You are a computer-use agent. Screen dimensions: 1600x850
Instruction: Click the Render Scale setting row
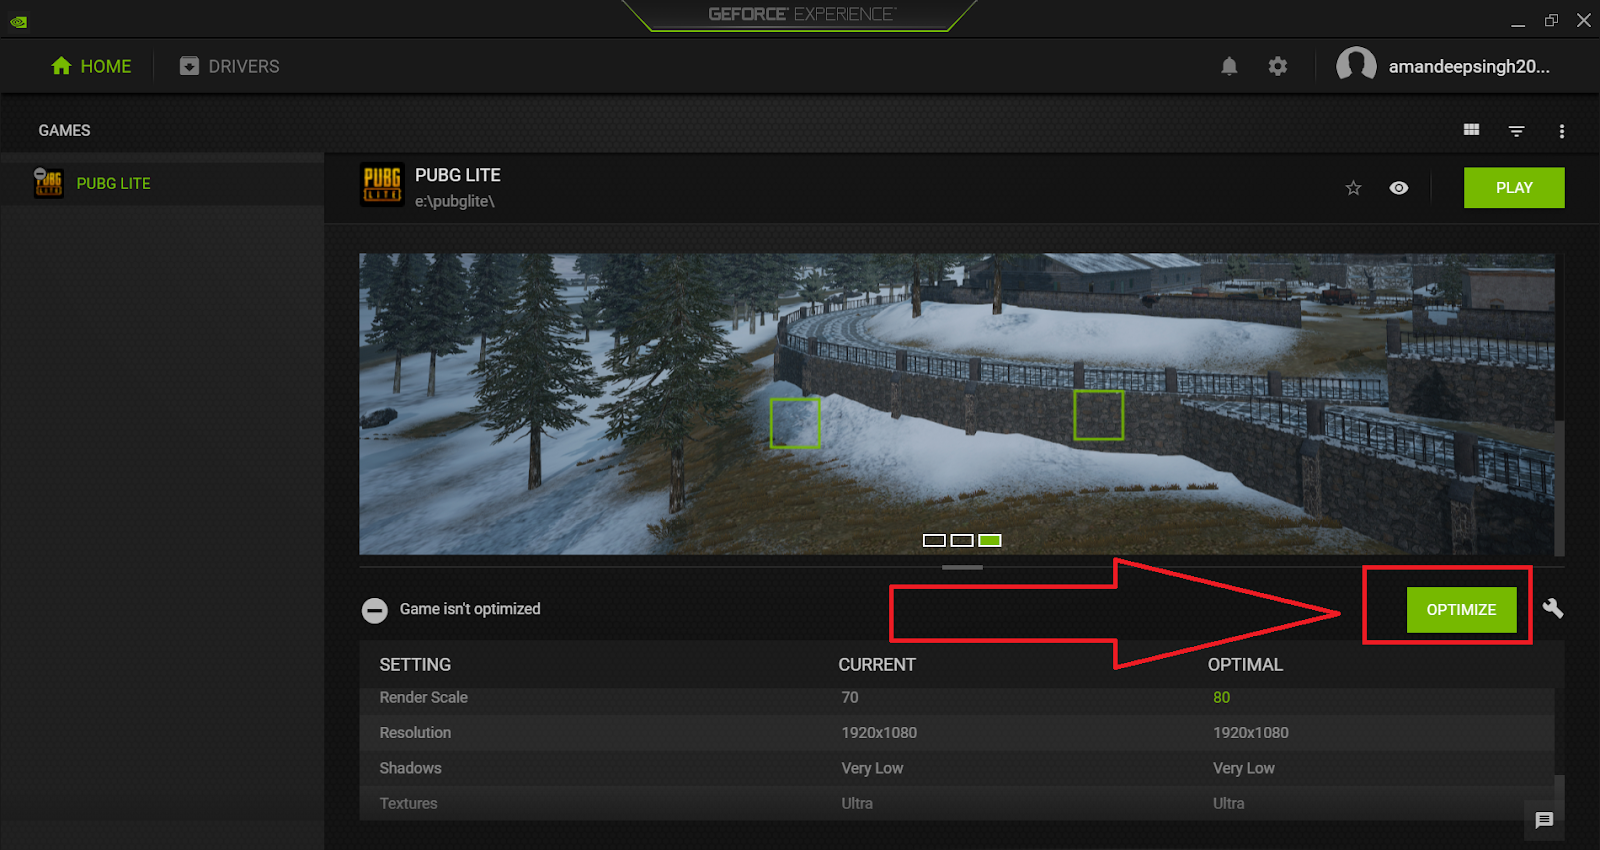[x=957, y=698]
